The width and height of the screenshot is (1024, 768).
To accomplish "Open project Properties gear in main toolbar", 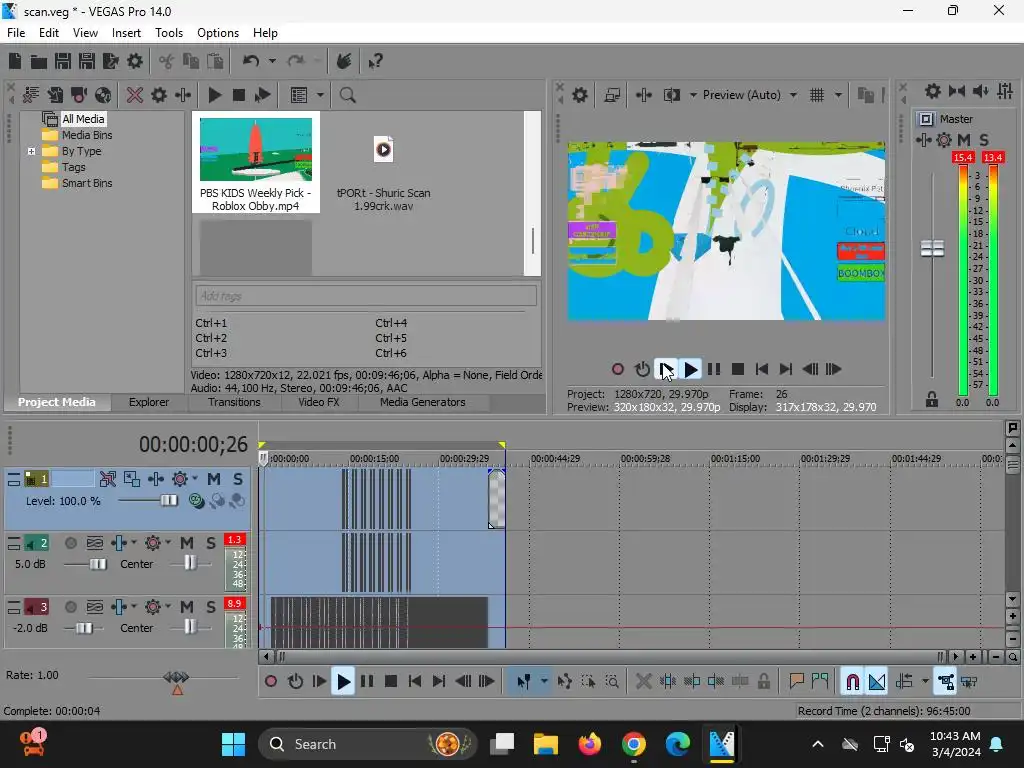I will [x=135, y=61].
